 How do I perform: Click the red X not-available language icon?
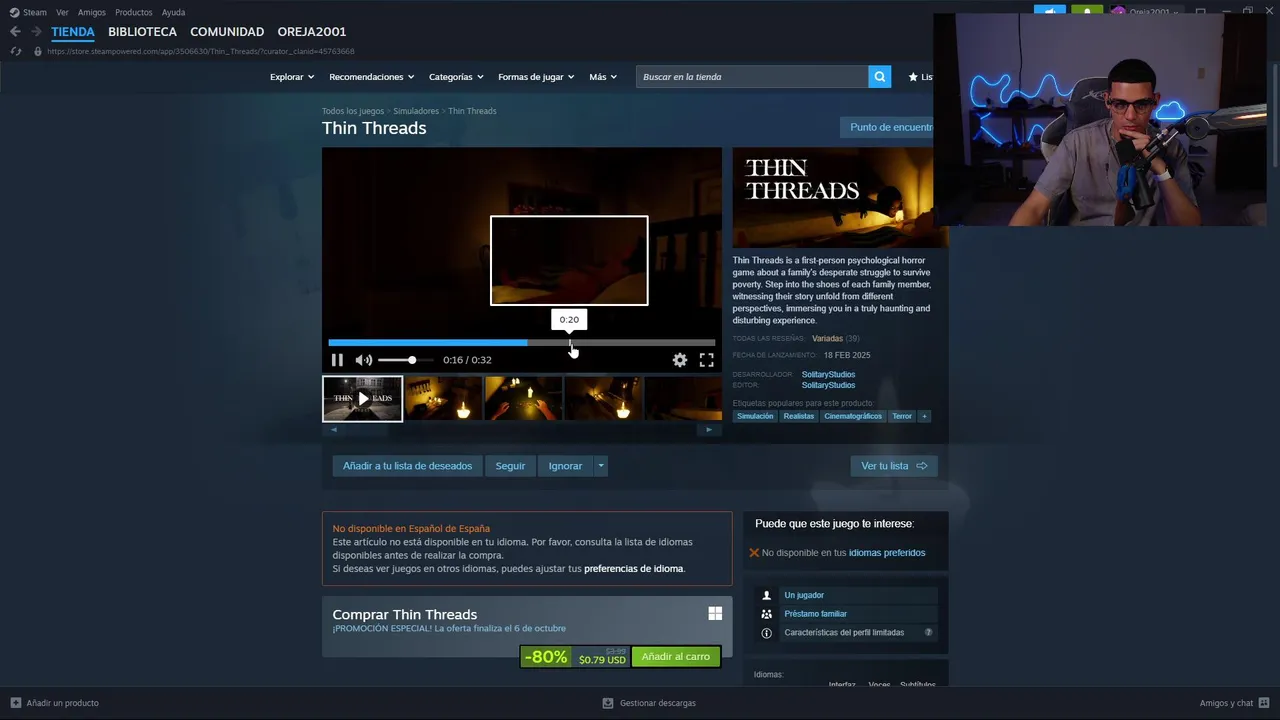pos(754,552)
